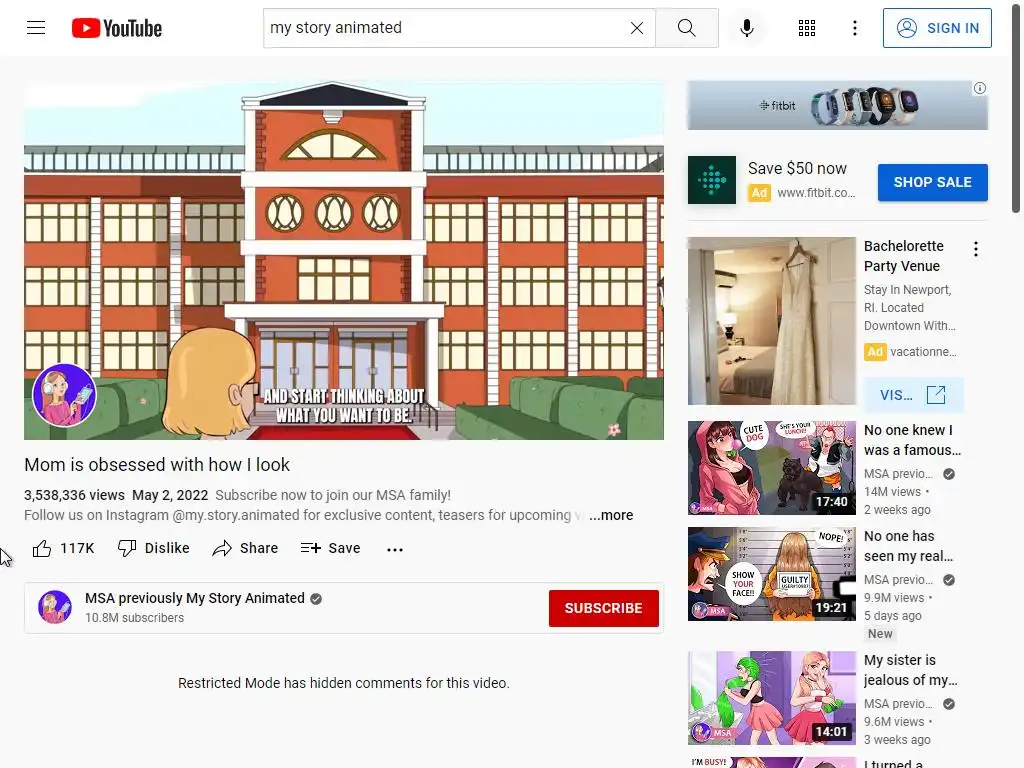The height and width of the screenshot is (768, 1024).
Task: Click 'Restricted Mode has hidden comments' notice
Action: coord(344,683)
